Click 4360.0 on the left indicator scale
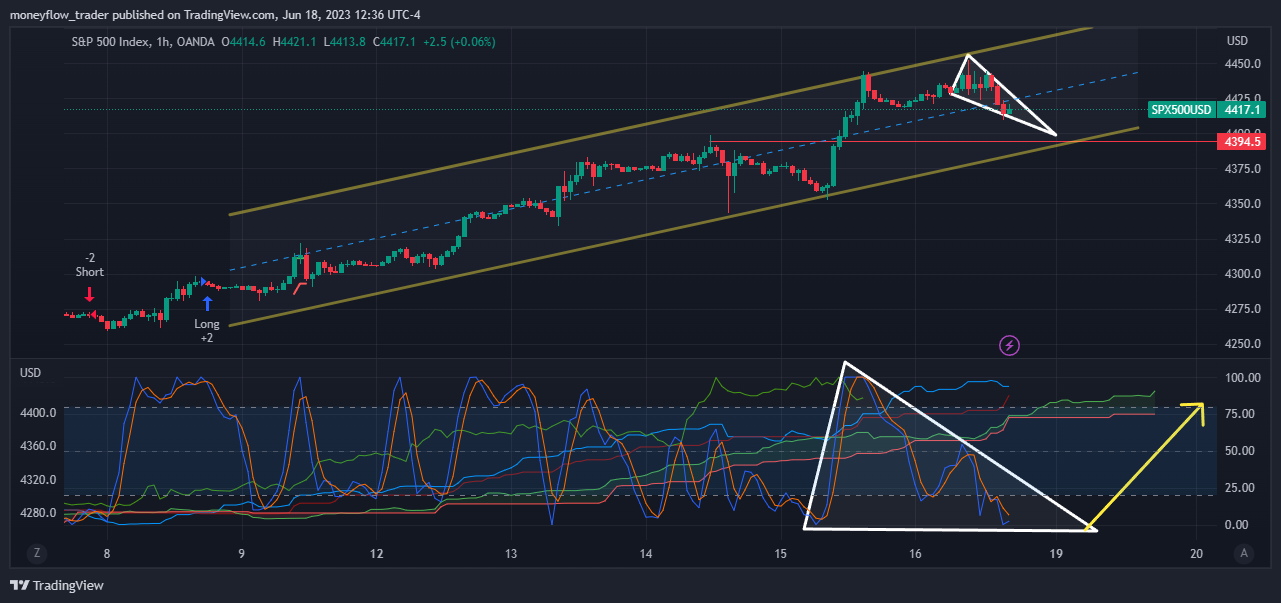Viewport: 1281px width, 603px height. 38,447
